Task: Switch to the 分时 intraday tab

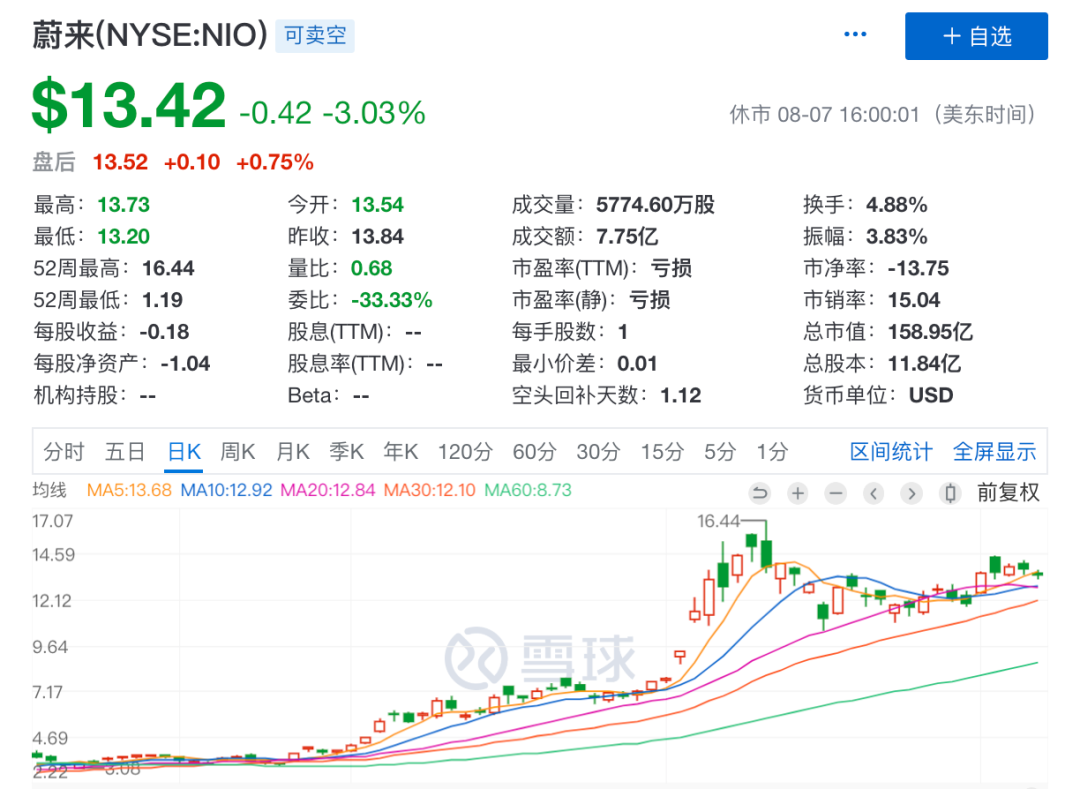Action: pyautogui.click(x=64, y=452)
